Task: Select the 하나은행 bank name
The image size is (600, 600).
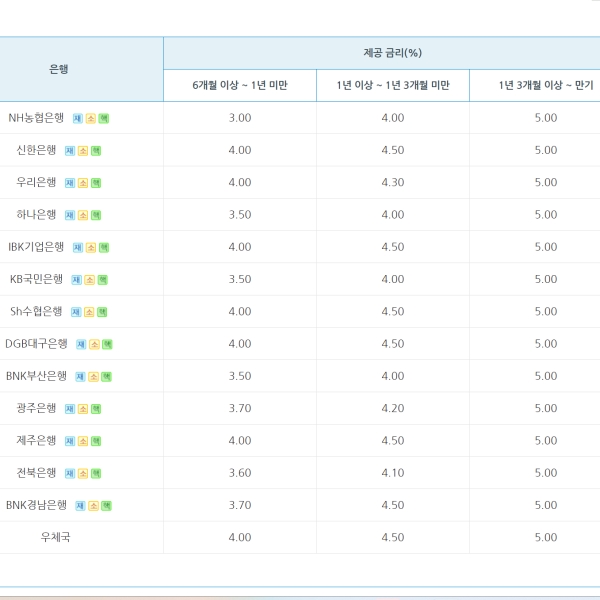Action: [36, 214]
